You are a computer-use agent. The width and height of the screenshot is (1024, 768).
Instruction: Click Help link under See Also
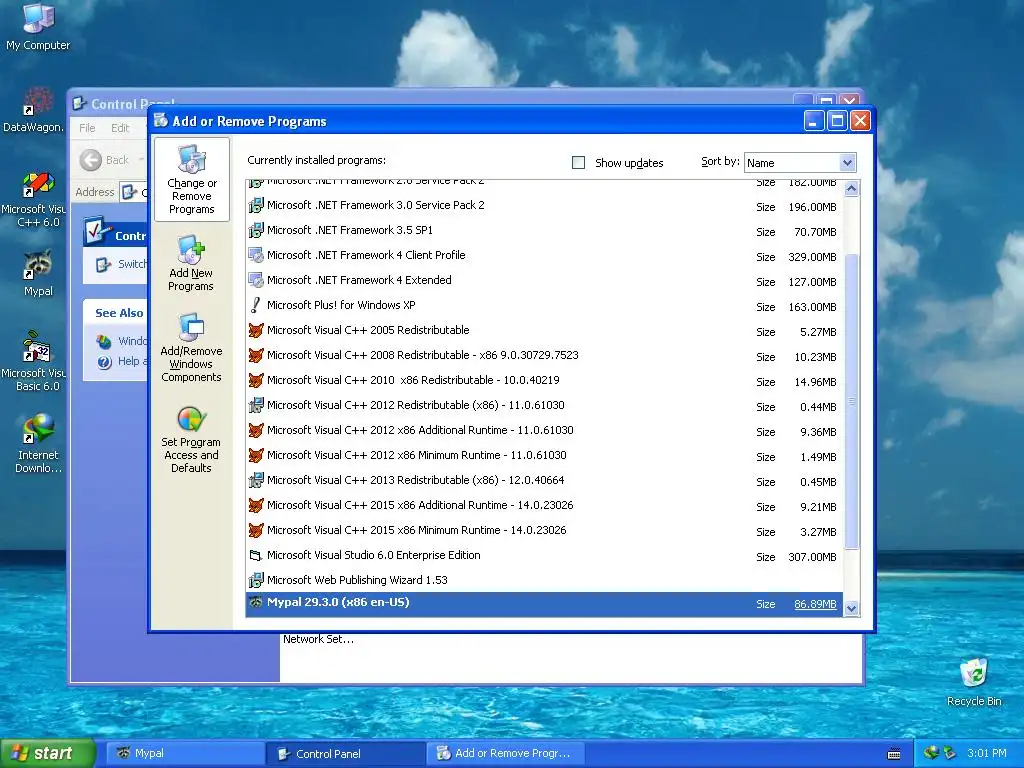click(x=121, y=362)
